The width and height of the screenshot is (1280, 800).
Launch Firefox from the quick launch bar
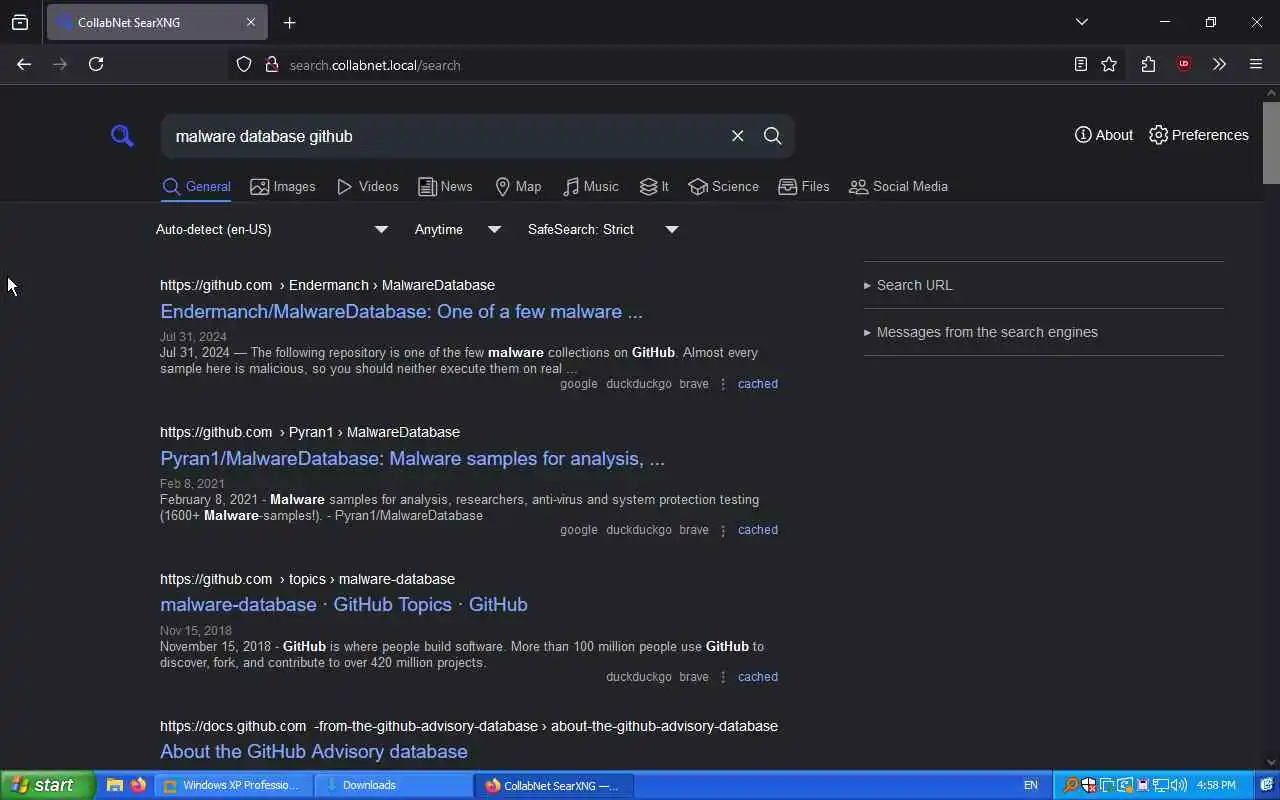point(138,785)
